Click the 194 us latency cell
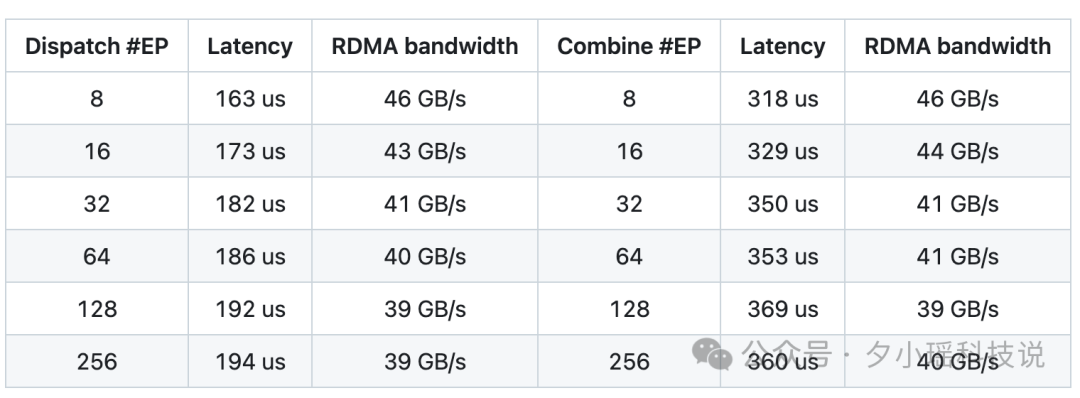The image size is (1080, 398). coord(250,362)
